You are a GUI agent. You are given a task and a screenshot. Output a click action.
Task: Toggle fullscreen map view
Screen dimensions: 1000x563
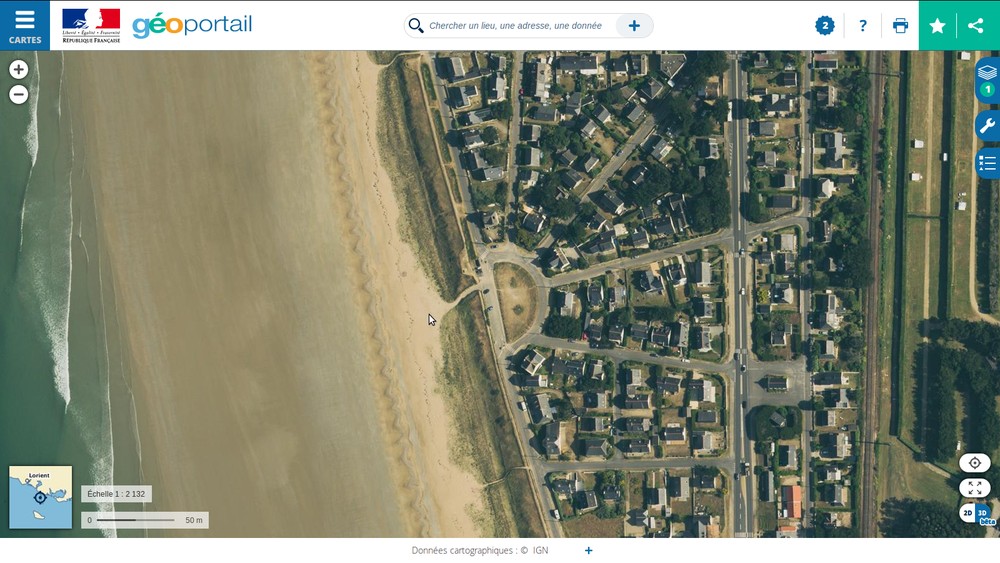pyautogui.click(x=974, y=488)
